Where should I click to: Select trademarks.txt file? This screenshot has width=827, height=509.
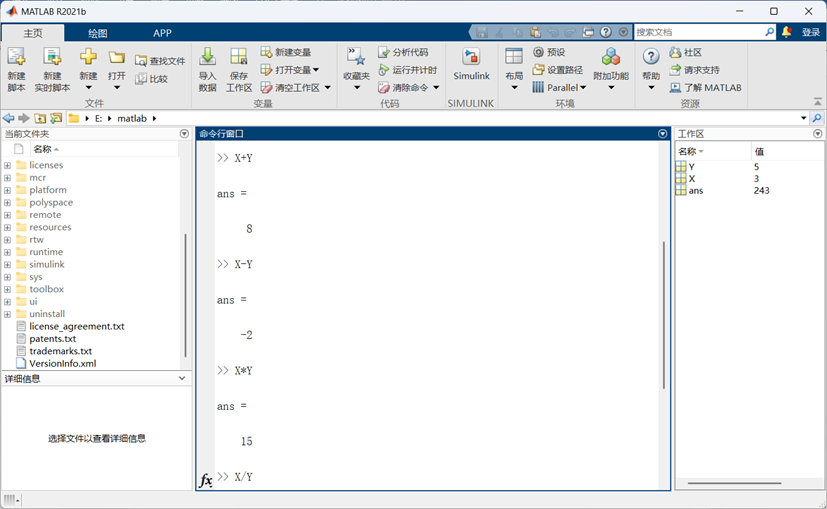click(x=60, y=351)
